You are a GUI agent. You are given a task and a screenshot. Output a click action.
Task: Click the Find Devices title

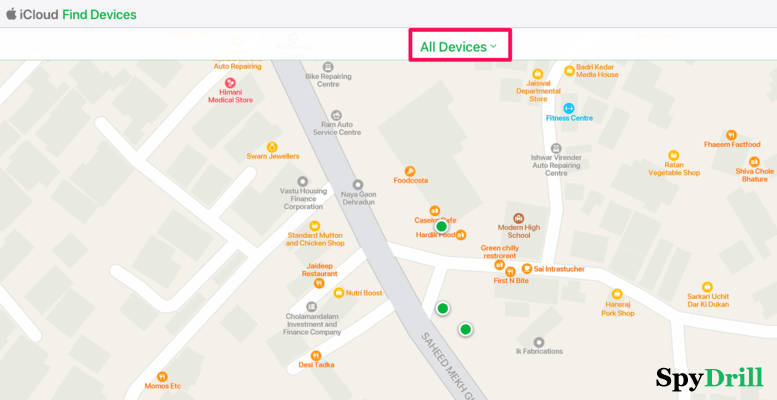click(99, 14)
